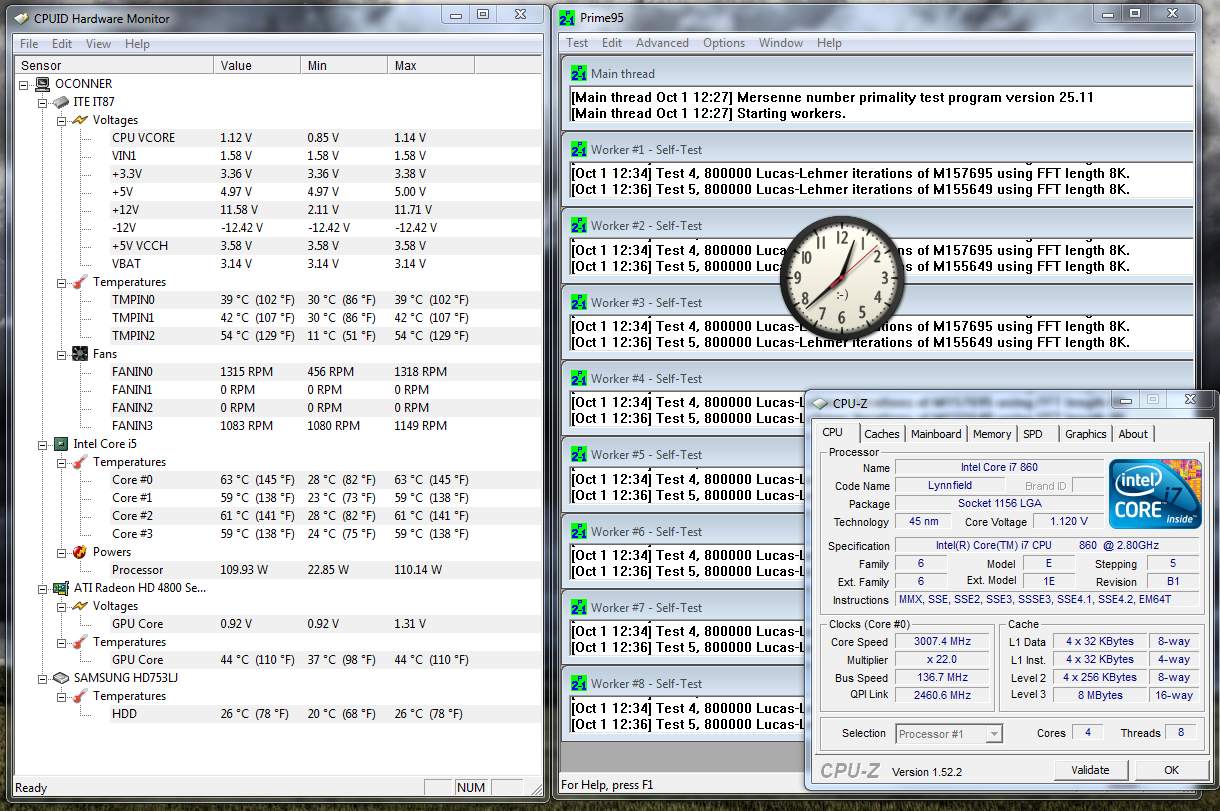Switch to the Caches tab in CPU-Z
The image size is (1220, 811).
coord(882,434)
